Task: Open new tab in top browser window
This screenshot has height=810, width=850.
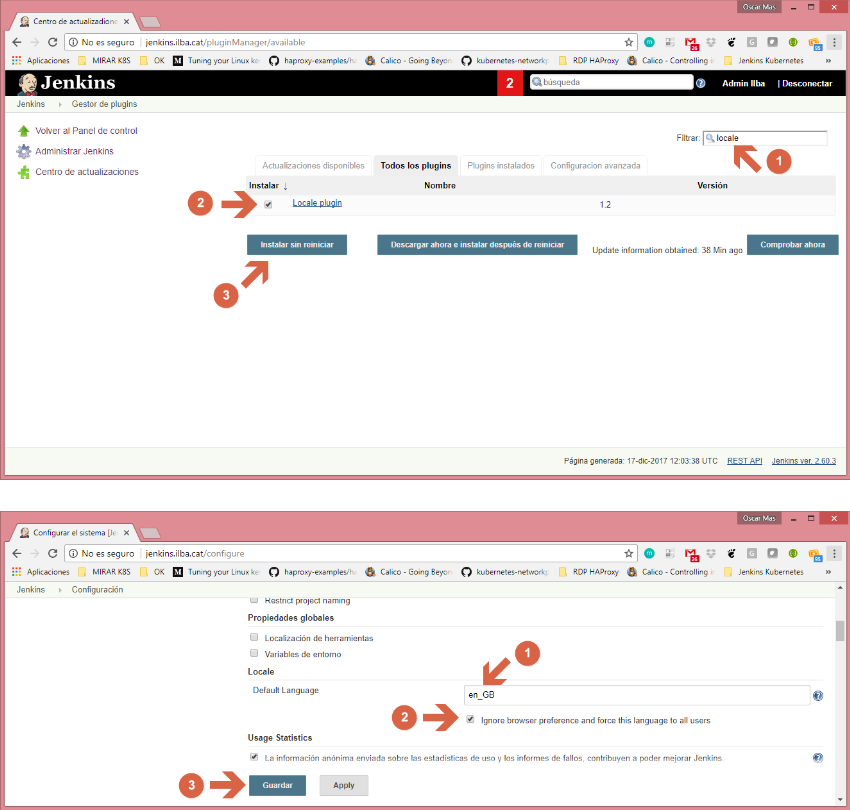Action: point(150,22)
